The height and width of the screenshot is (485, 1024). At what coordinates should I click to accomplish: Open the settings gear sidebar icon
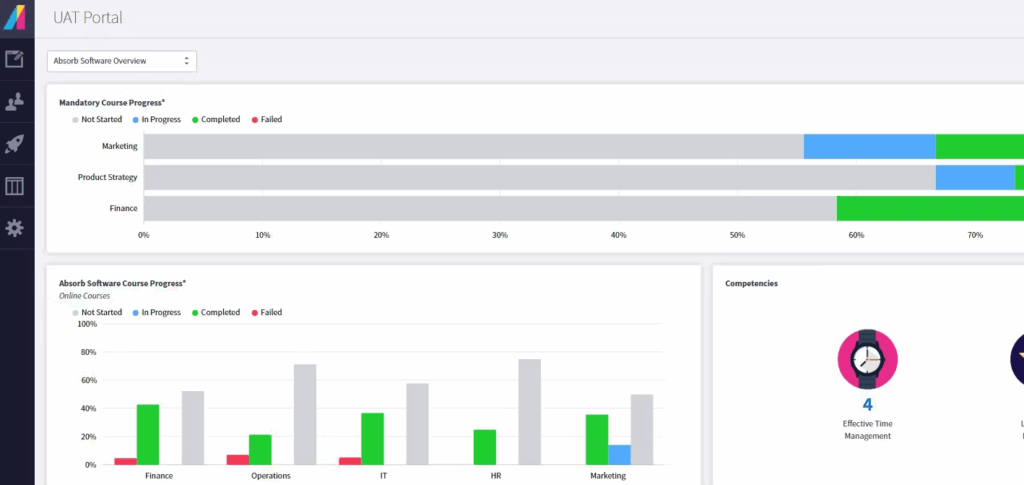click(14, 228)
